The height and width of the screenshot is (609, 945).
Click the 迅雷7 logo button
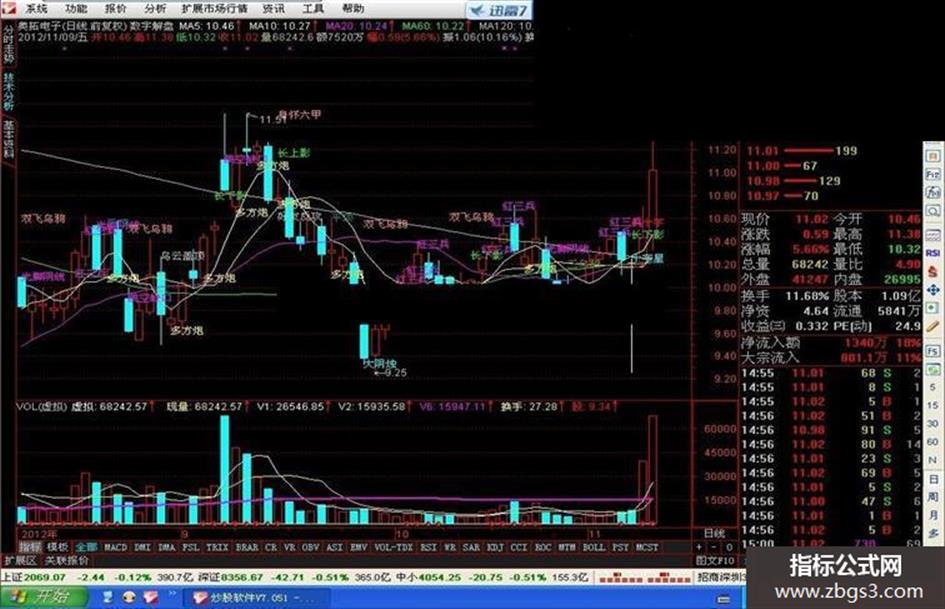[x=498, y=10]
